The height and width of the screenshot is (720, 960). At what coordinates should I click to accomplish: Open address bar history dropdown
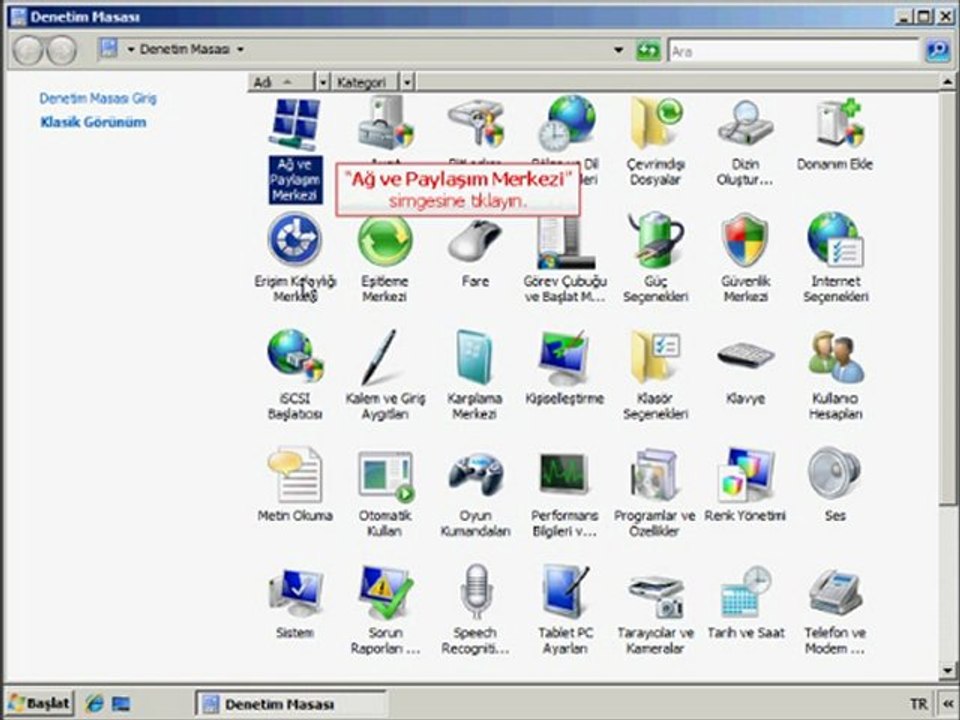point(618,50)
